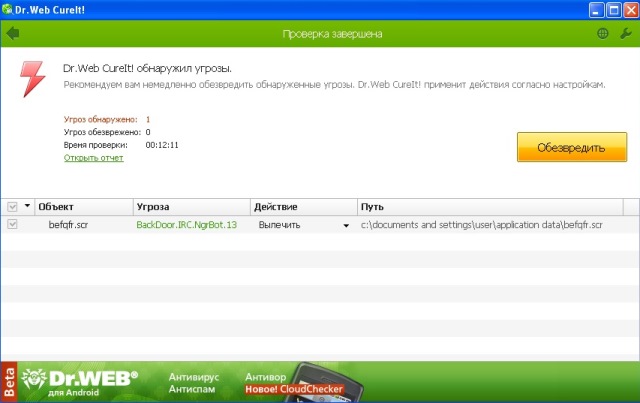
Task: Open the language globe icon
Action: [602, 33]
